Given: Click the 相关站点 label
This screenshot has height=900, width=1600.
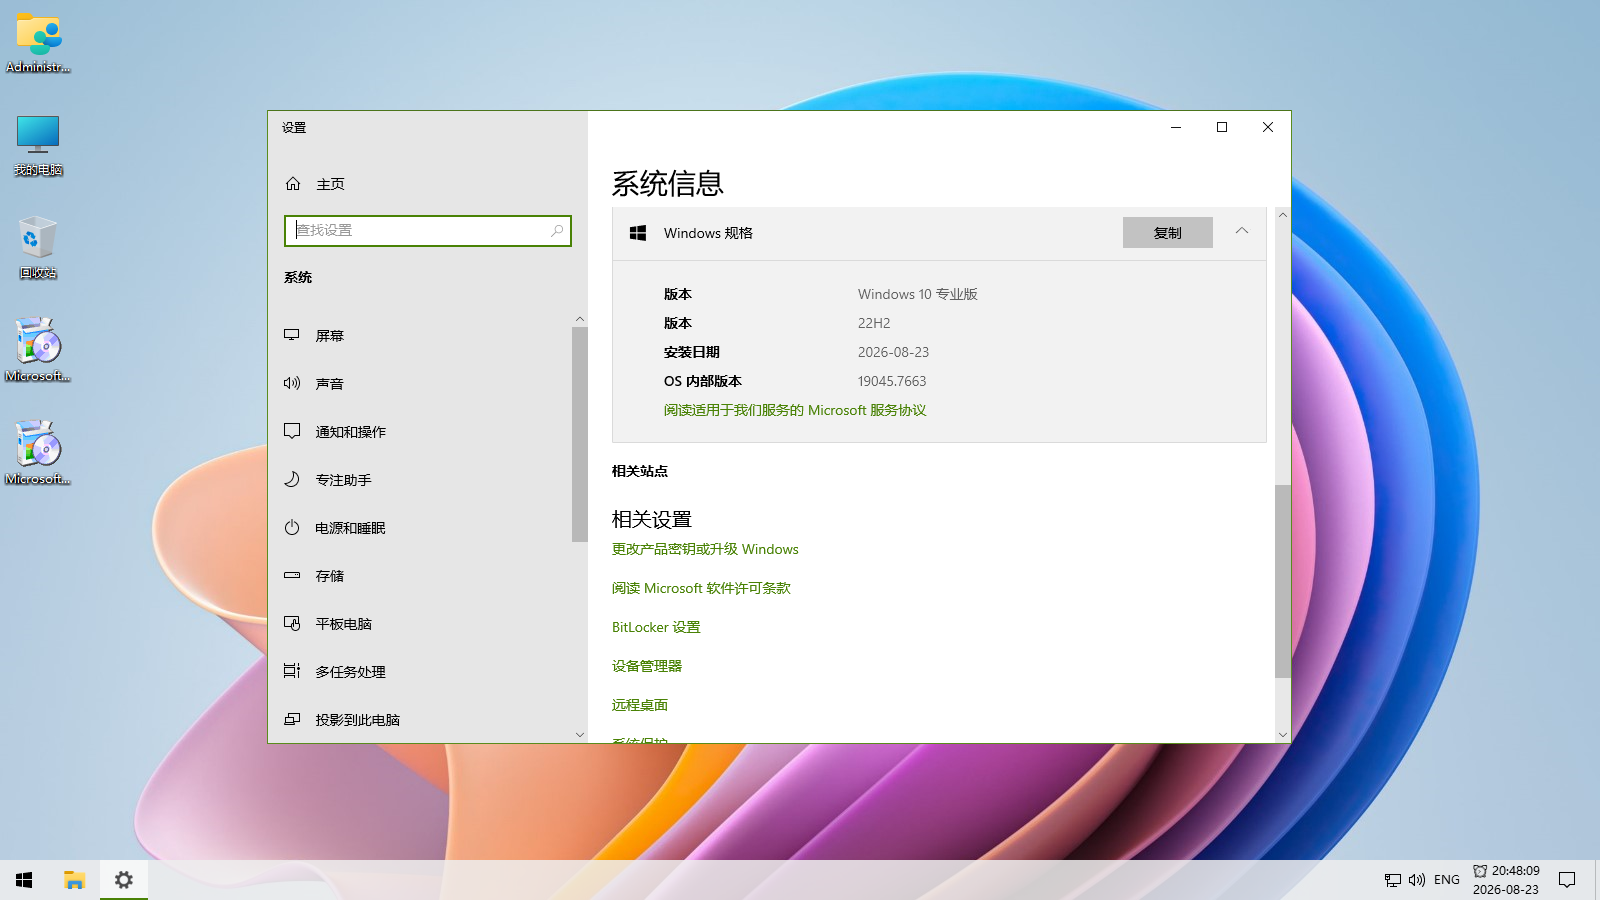Looking at the screenshot, I should 640,471.
